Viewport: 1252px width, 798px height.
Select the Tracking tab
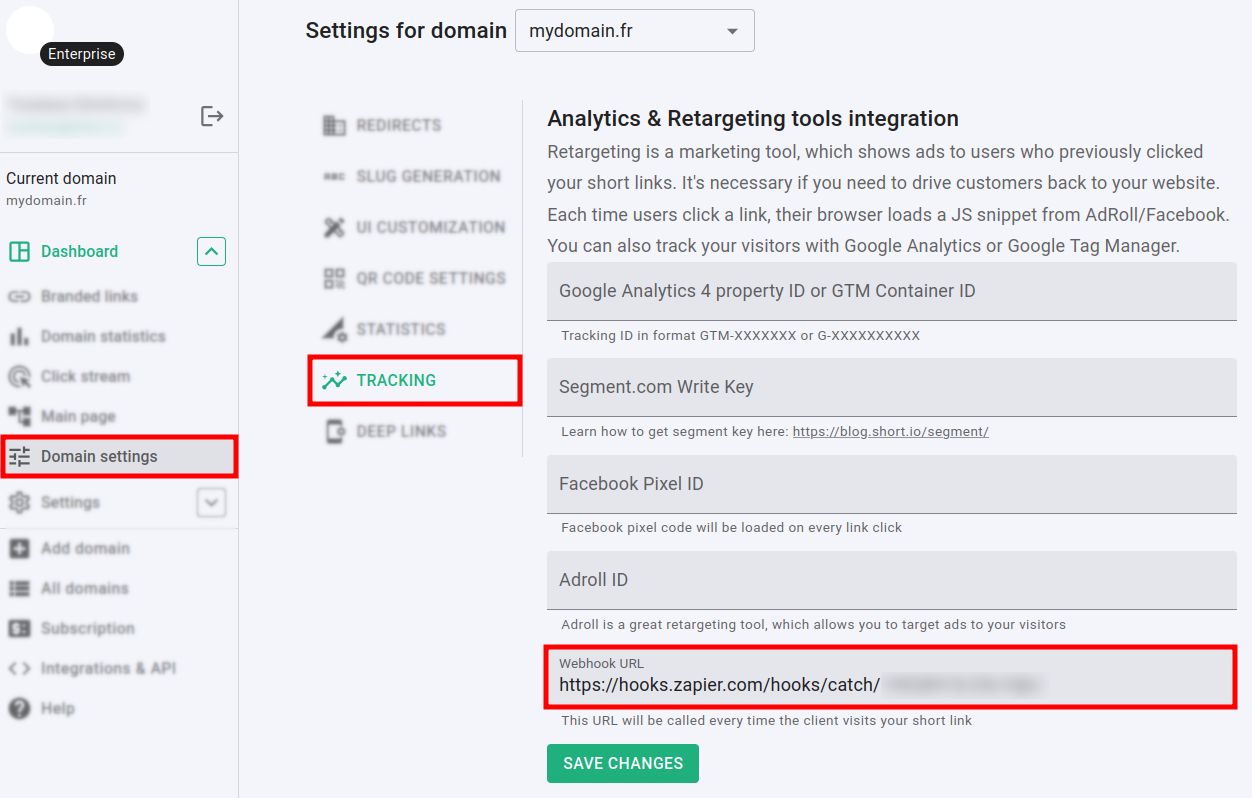[x=396, y=381]
